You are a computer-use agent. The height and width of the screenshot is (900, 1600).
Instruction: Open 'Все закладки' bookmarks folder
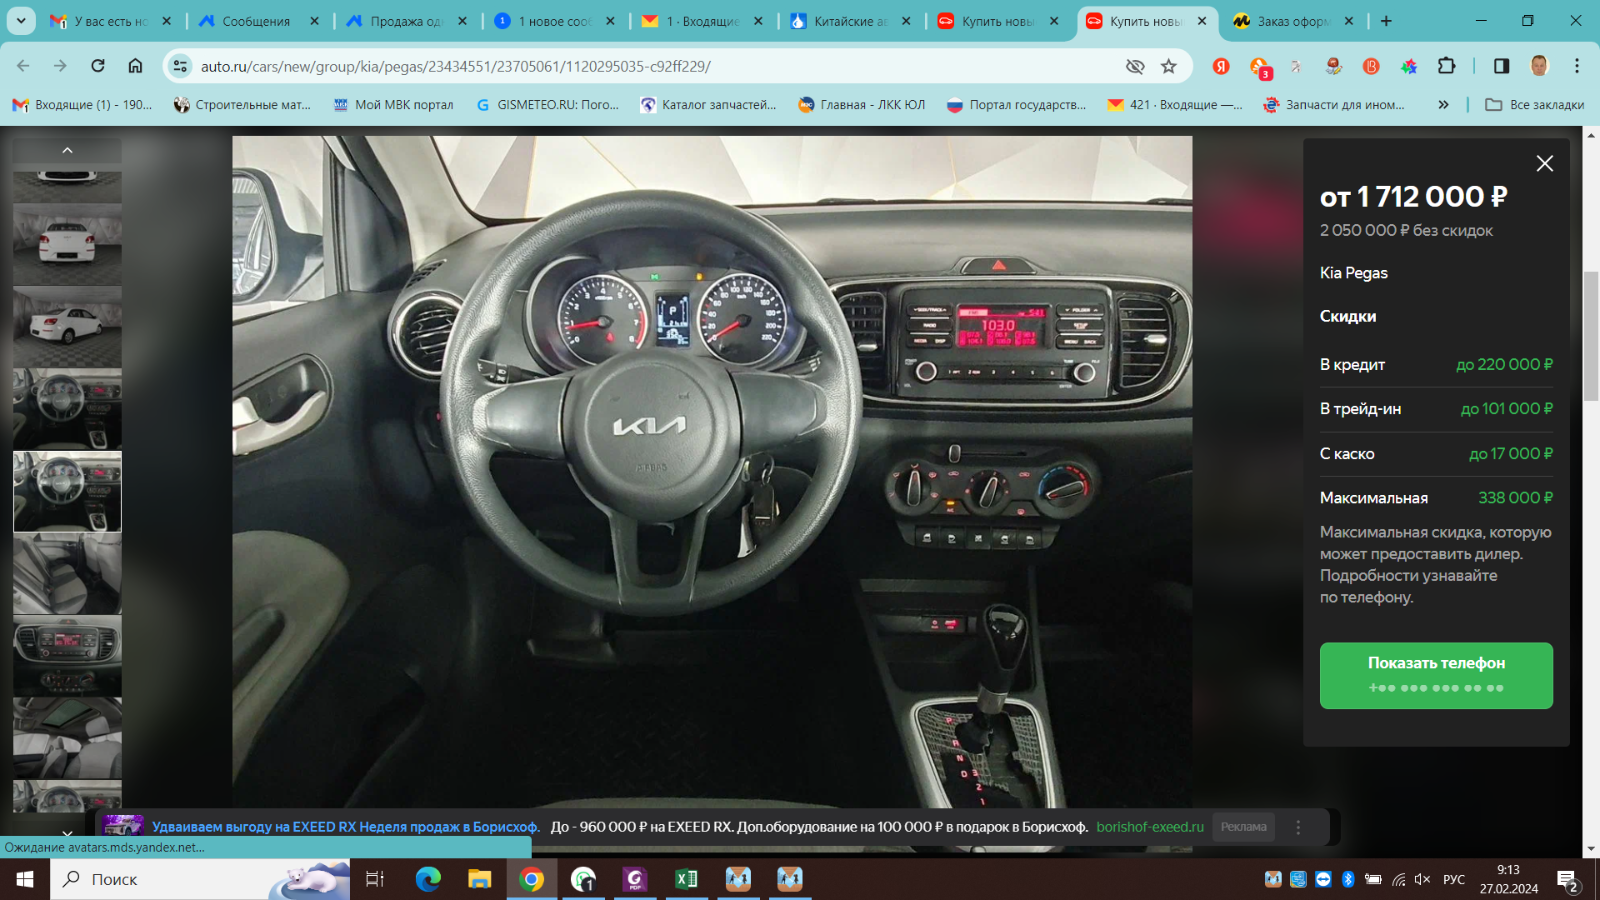pos(1535,104)
